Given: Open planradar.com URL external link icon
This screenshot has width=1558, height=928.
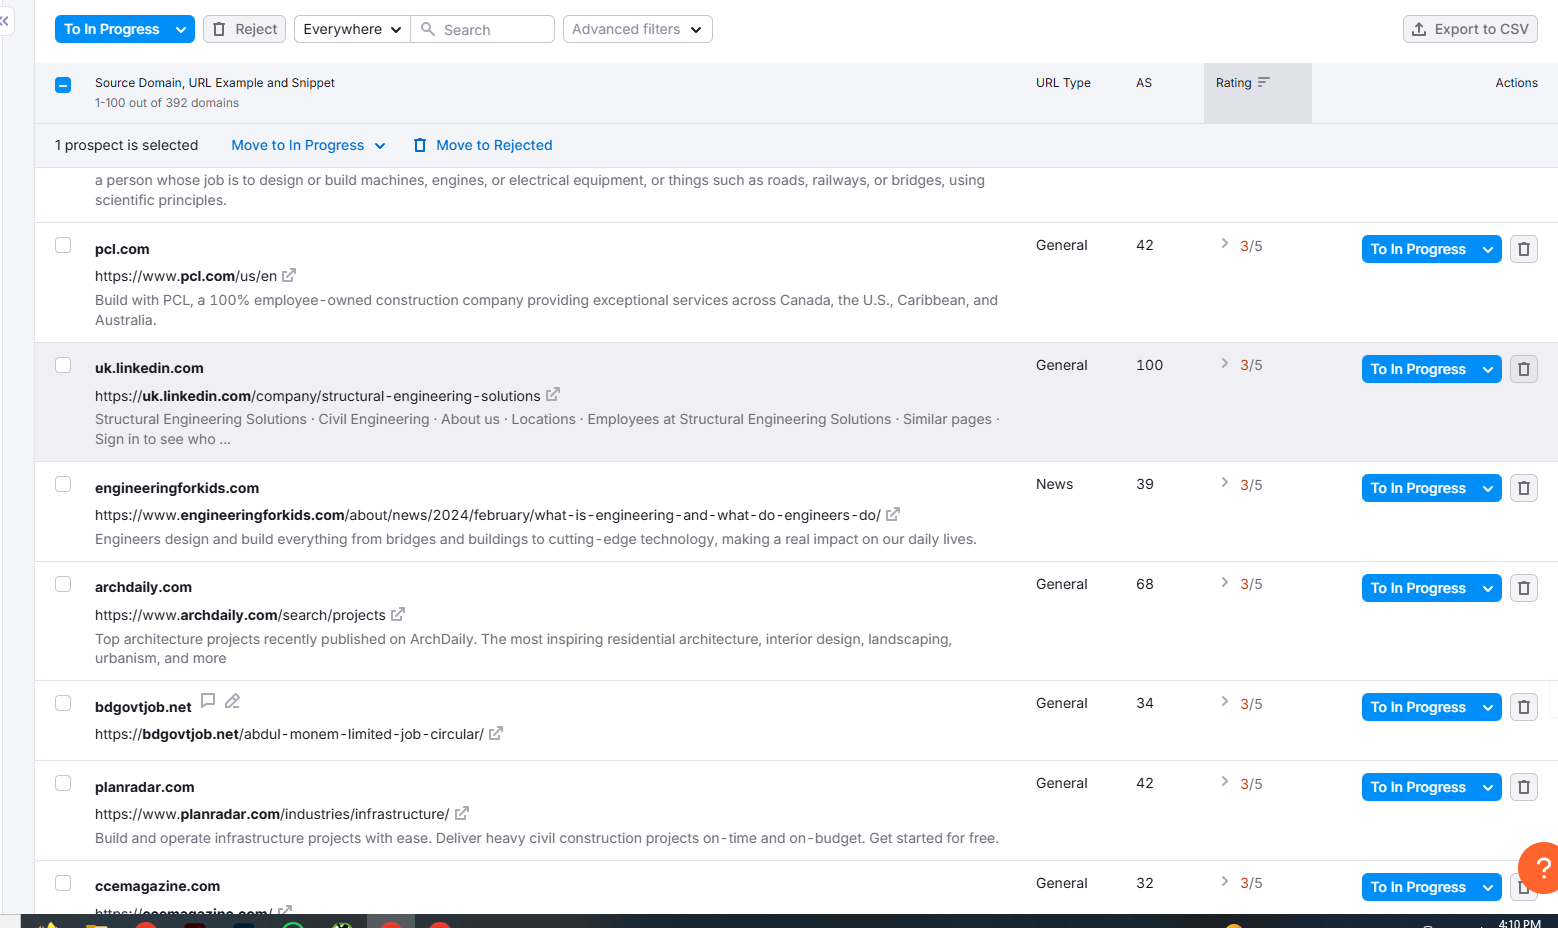Looking at the screenshot, I should click(x=462, y=814).
